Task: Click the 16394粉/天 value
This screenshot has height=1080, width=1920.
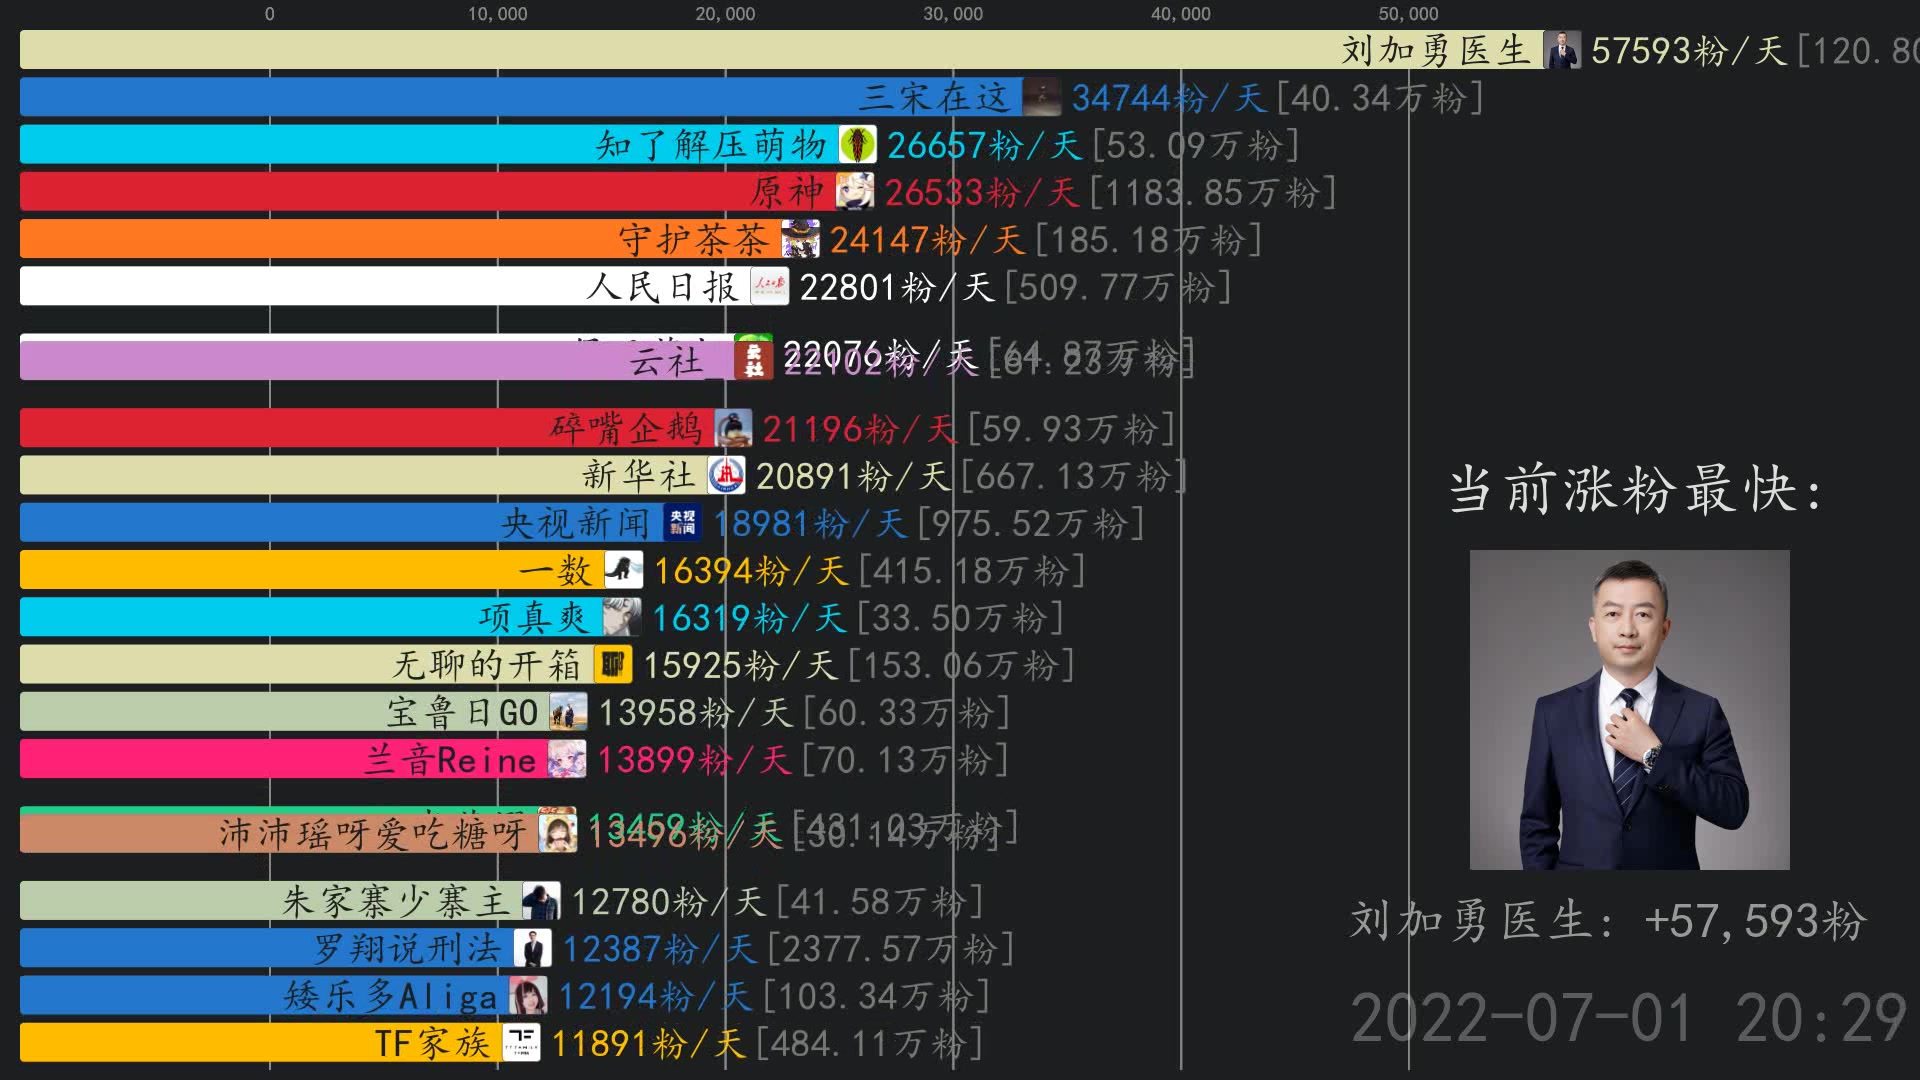Action: [751, 570]
